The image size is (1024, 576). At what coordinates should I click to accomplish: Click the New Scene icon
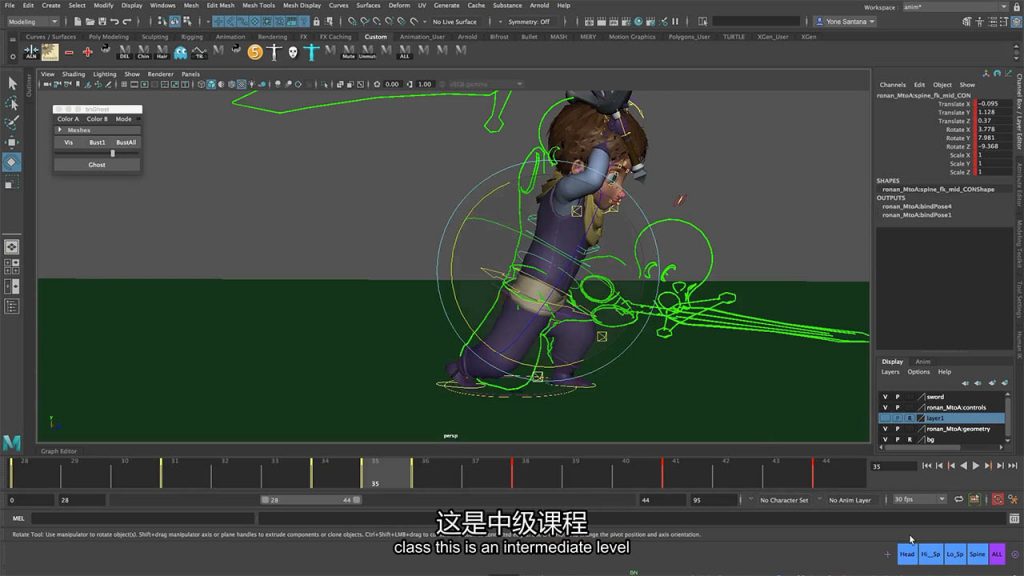tap(77, 22)
